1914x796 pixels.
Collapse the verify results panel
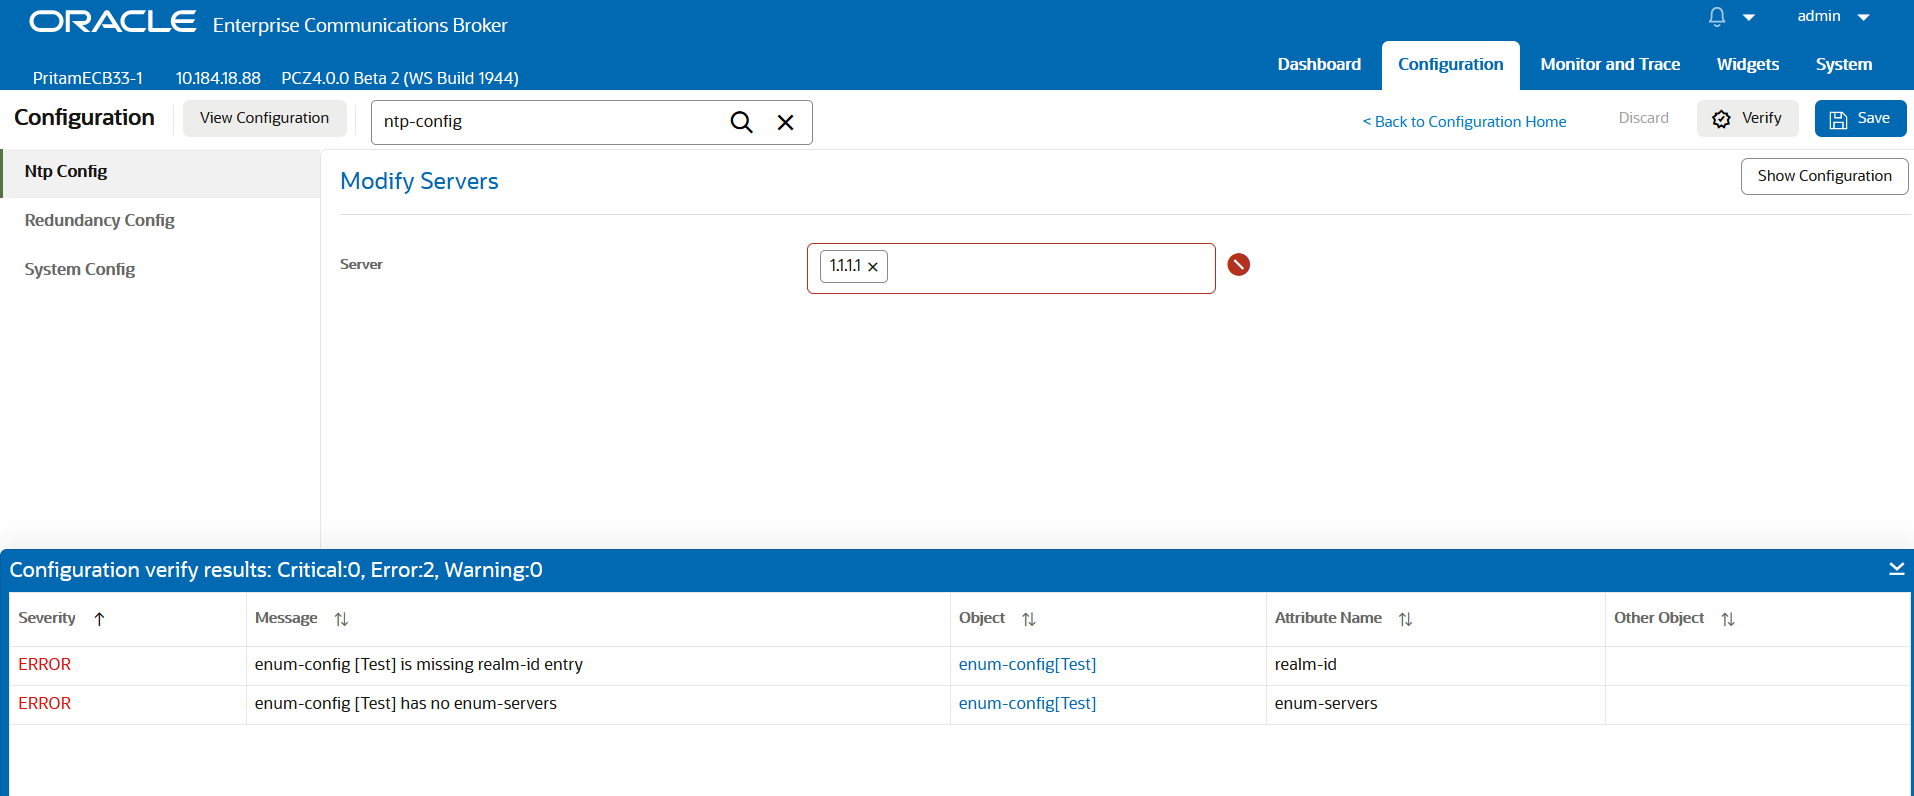[x=1896, y=569]
